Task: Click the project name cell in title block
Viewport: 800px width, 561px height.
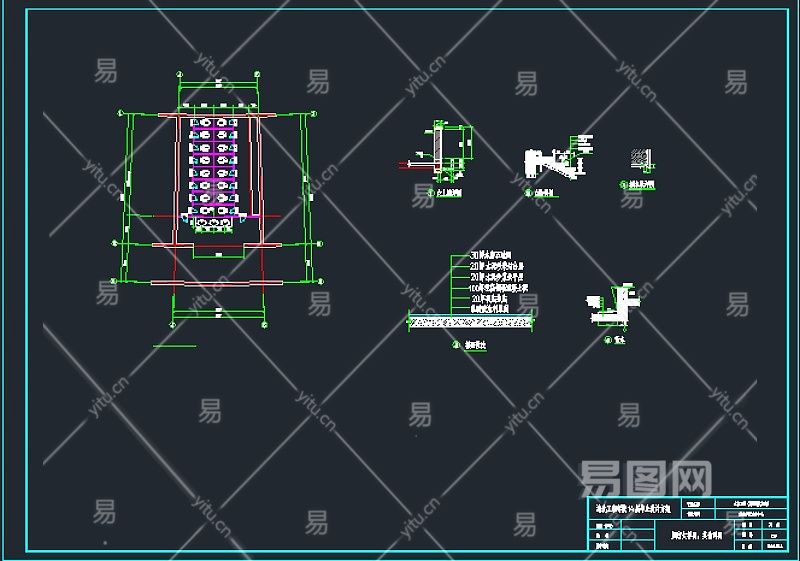Action: (x=634, y=508)
